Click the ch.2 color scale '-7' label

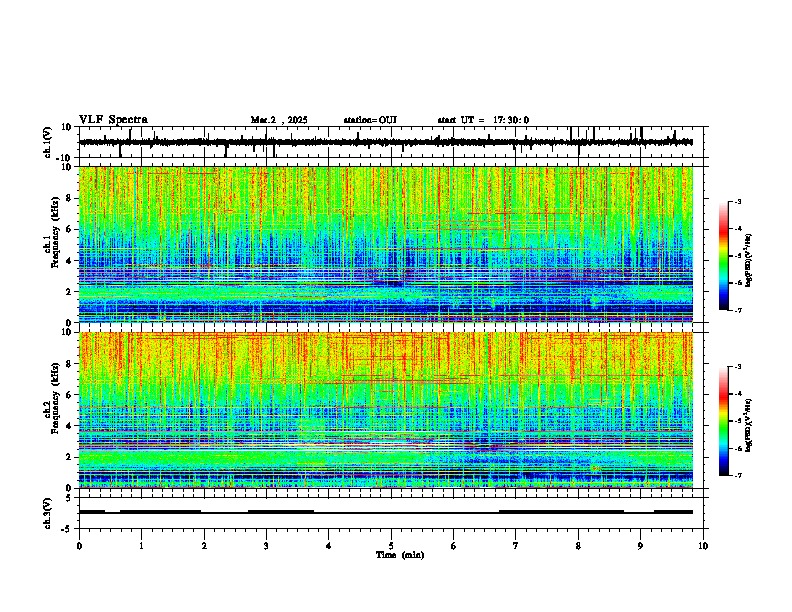[x=738, y=476]
